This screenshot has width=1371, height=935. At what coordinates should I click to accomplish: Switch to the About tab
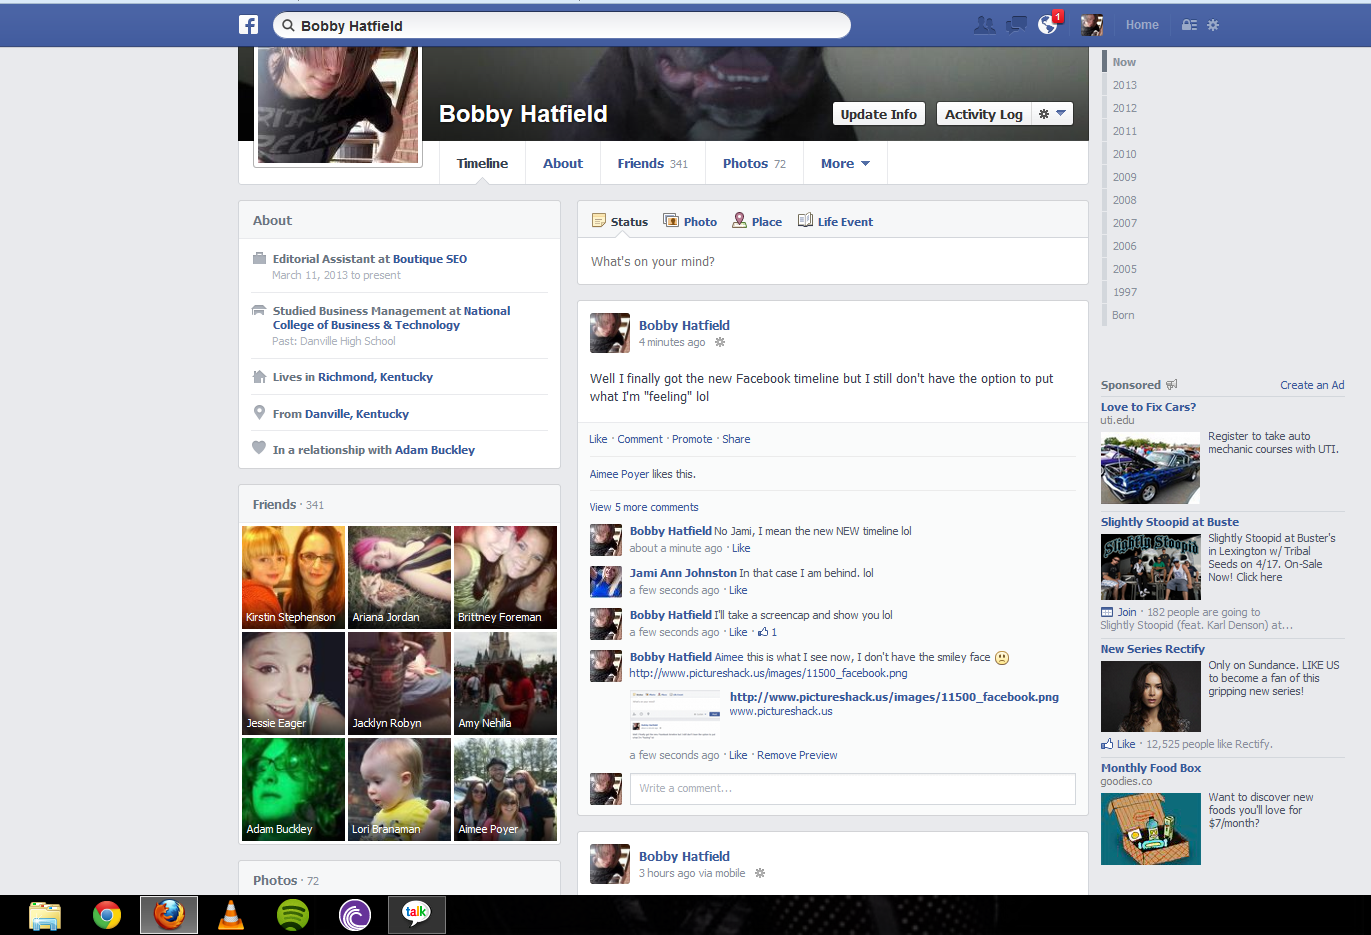(x=562, y=163)
